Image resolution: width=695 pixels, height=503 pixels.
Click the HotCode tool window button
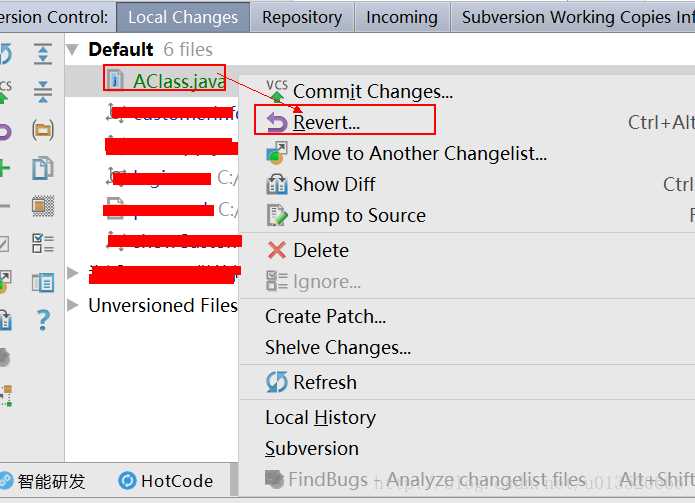pyautogui.click(x=166, y=481)
